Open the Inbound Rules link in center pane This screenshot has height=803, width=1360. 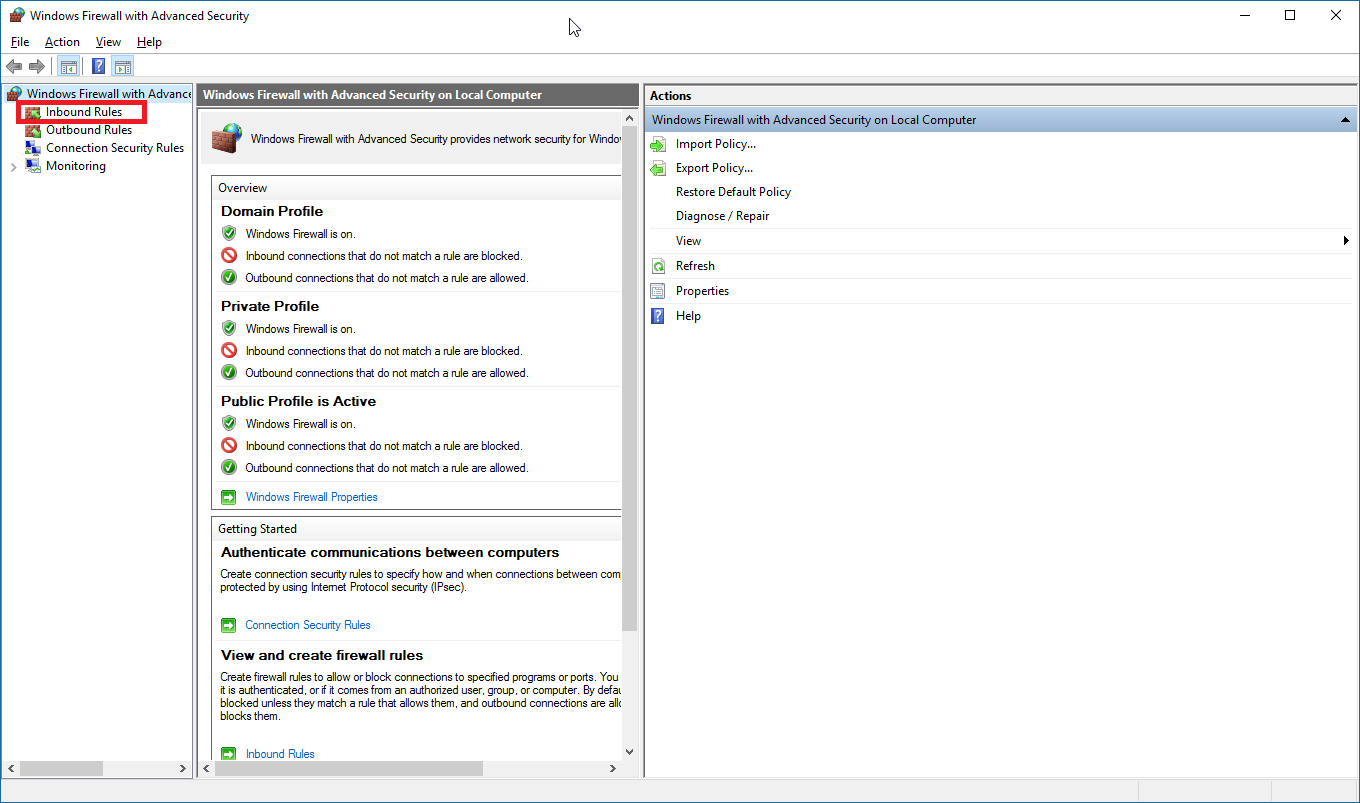coord(280,754)
